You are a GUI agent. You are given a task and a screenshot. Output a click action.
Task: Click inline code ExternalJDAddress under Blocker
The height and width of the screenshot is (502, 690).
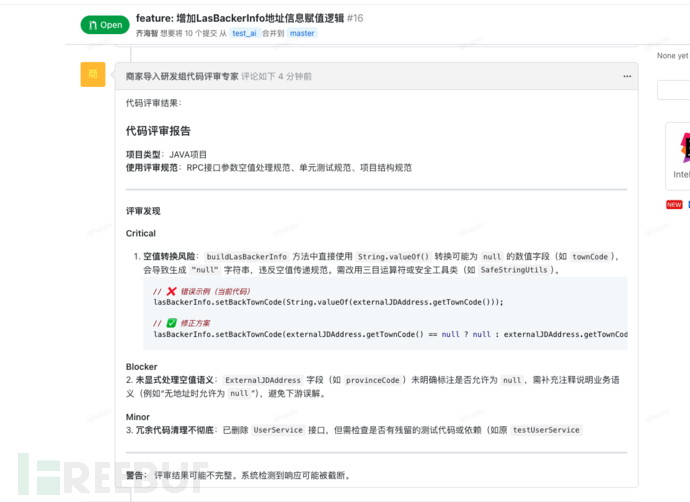pyautogui.click(x=262, y=381)
